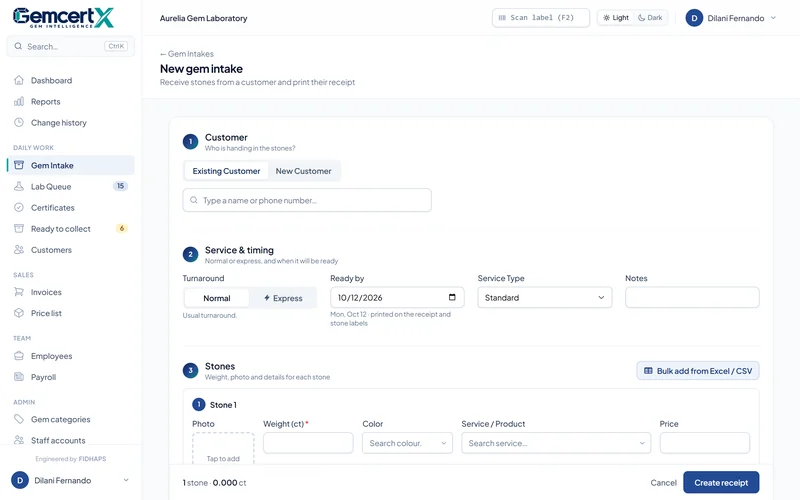Click the Lab Queue flask icon

coord(19,186)
